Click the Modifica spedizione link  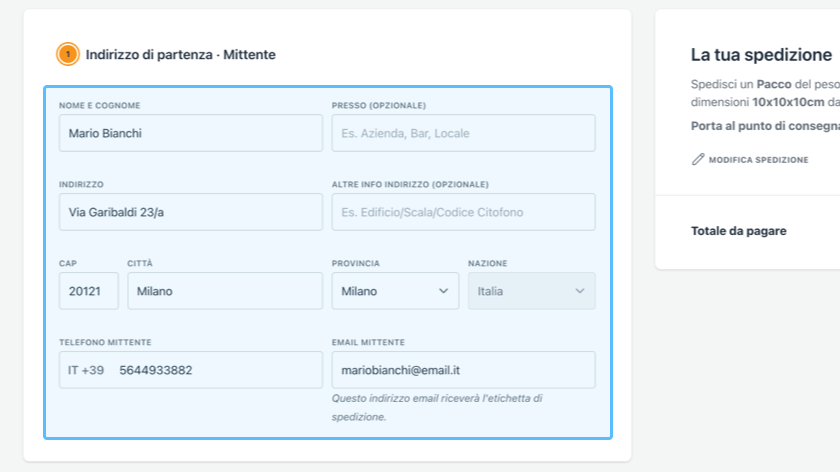coord(757,160)
